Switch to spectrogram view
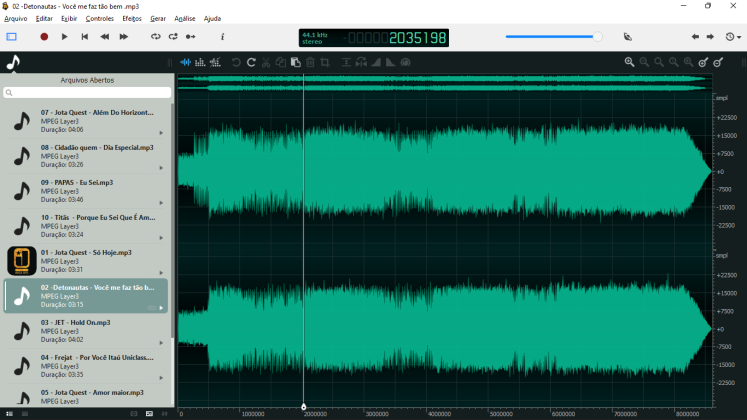This screenshot has height=420, width=747. 200,62
